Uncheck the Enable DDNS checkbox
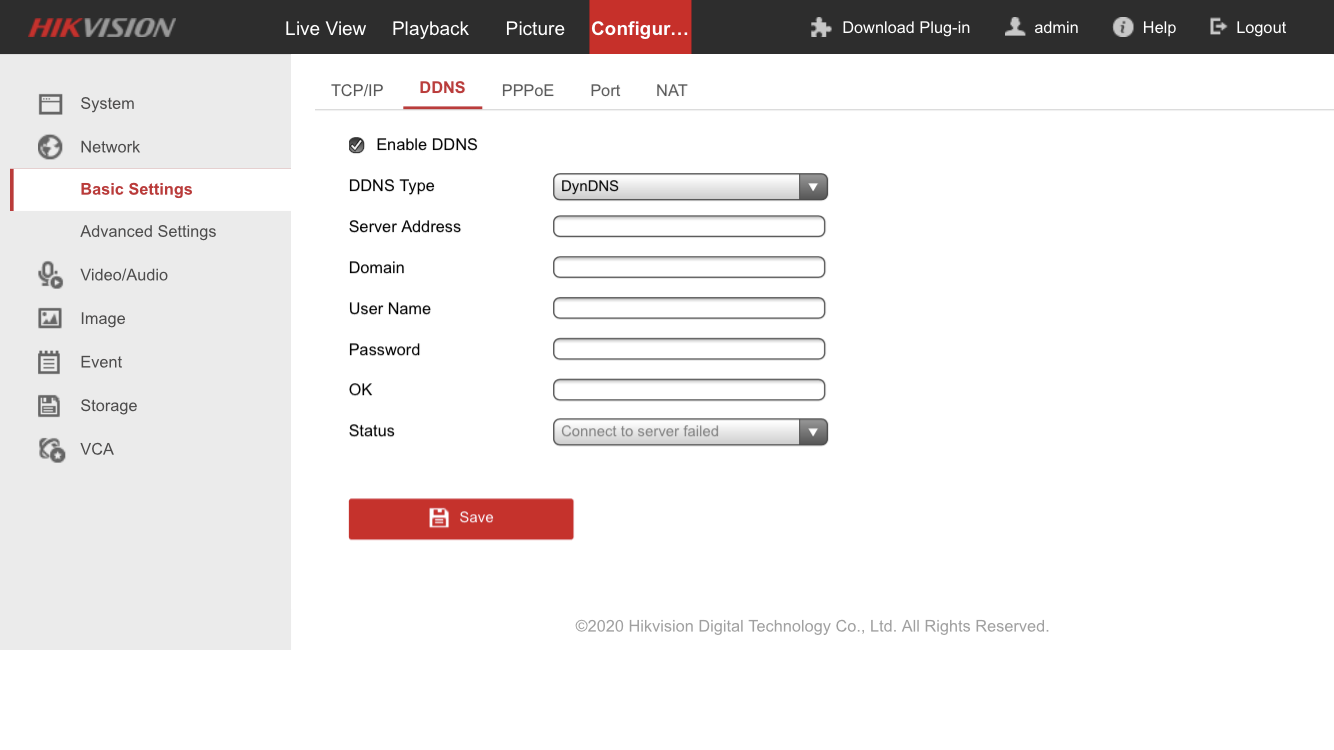The width and height of the screenshot is (1334, 750). [x=357, y=146]
